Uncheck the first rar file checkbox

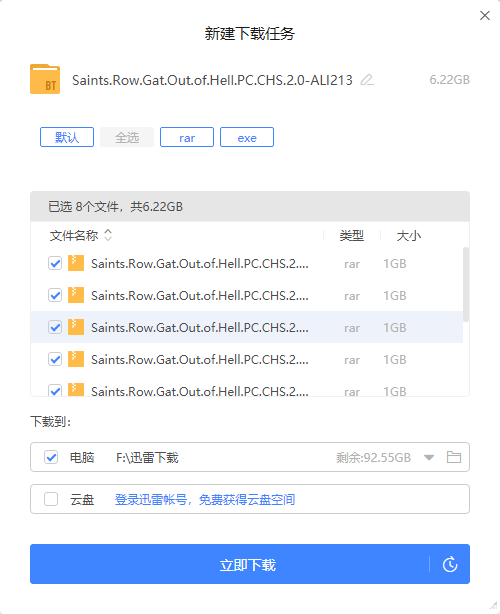55,263
